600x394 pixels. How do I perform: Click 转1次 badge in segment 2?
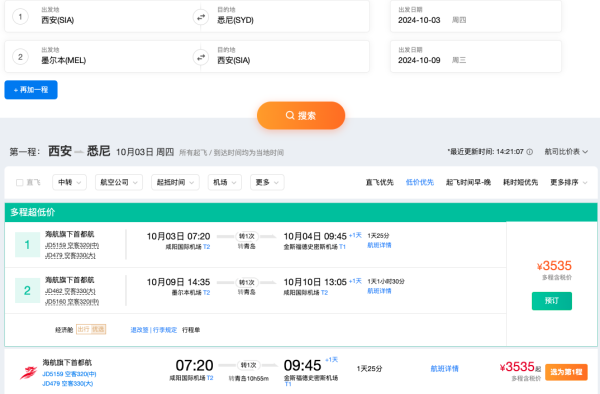click(247, 282)
